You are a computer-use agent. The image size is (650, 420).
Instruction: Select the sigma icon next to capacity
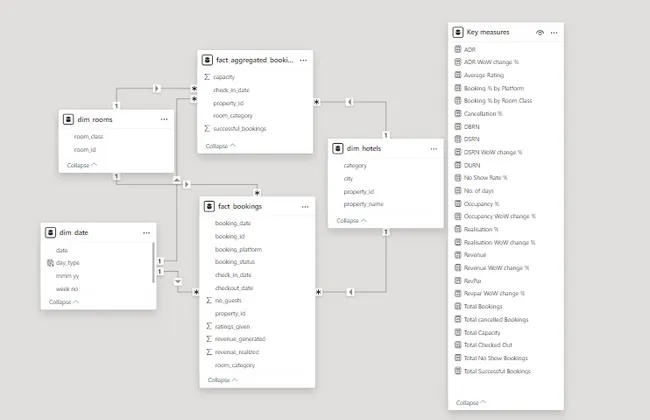(x=206, y=76)
